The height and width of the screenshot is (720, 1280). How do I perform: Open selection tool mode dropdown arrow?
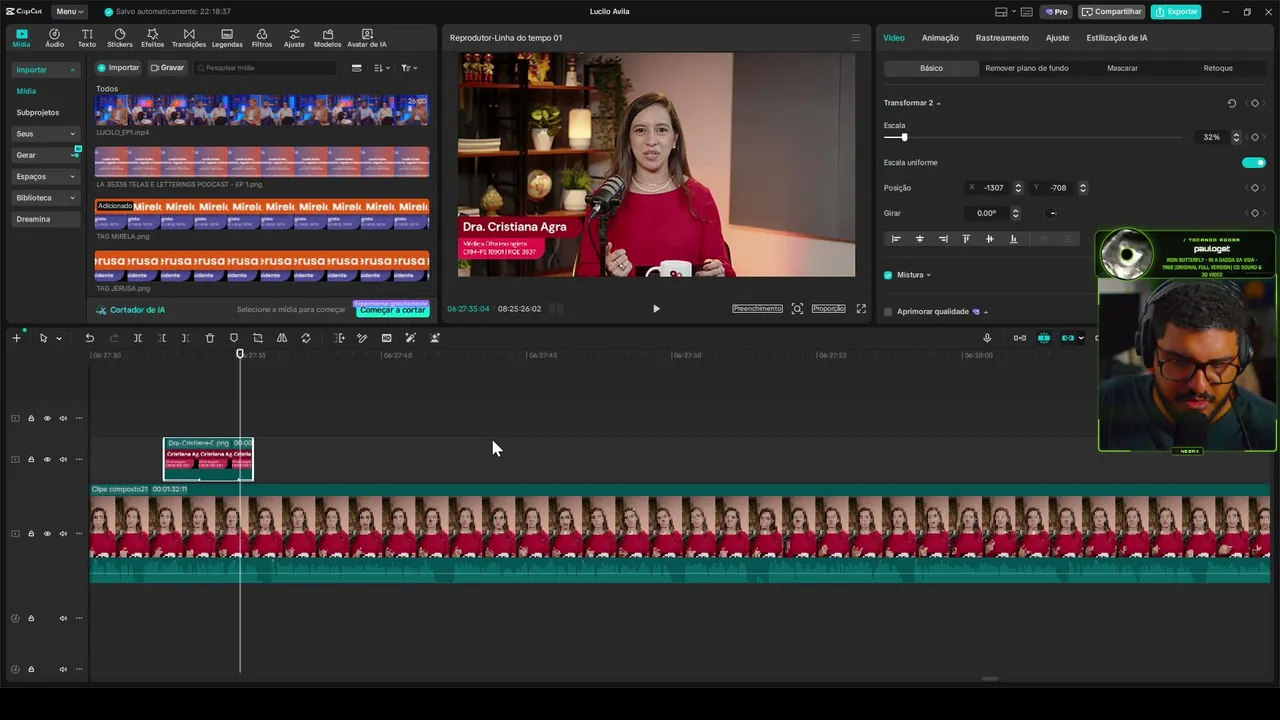click(59, 339)
